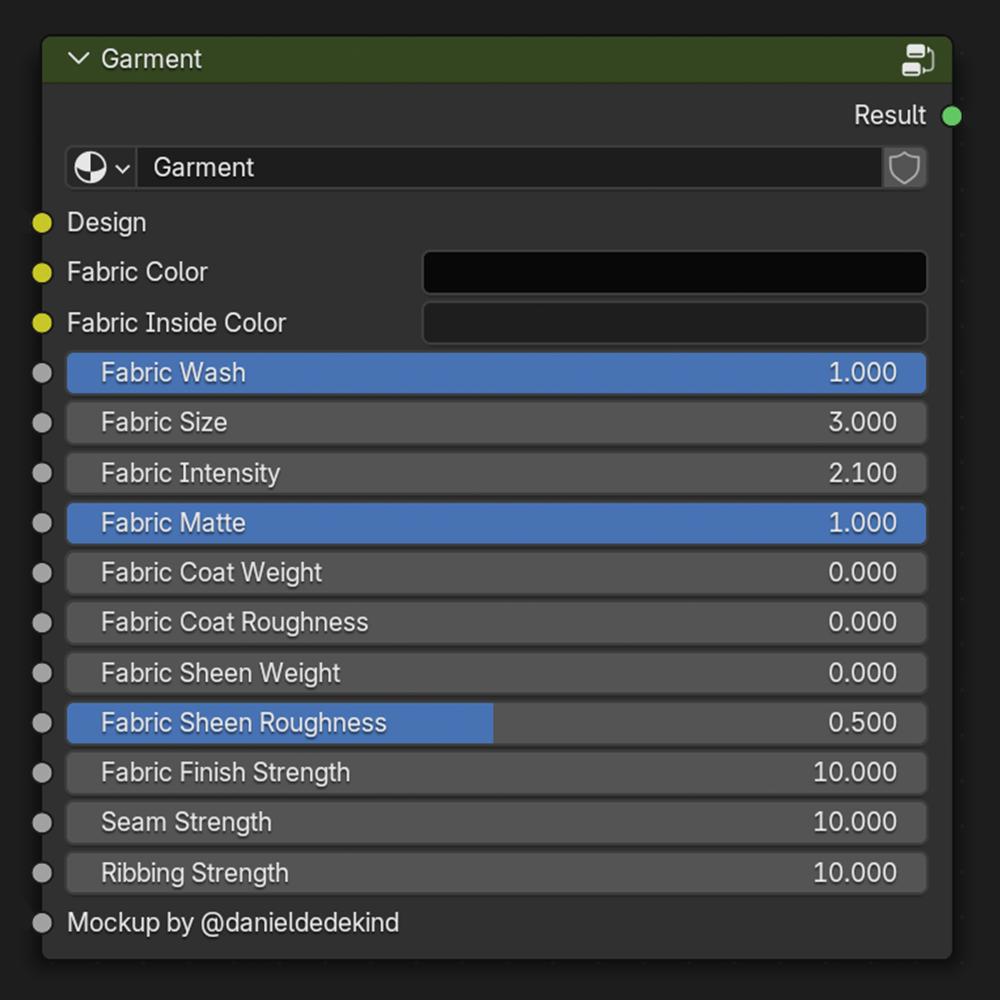Open the Fabric Color swatch picker
The height and width of the screenshot is (1000, 1000).
click(x=675, y=272)
